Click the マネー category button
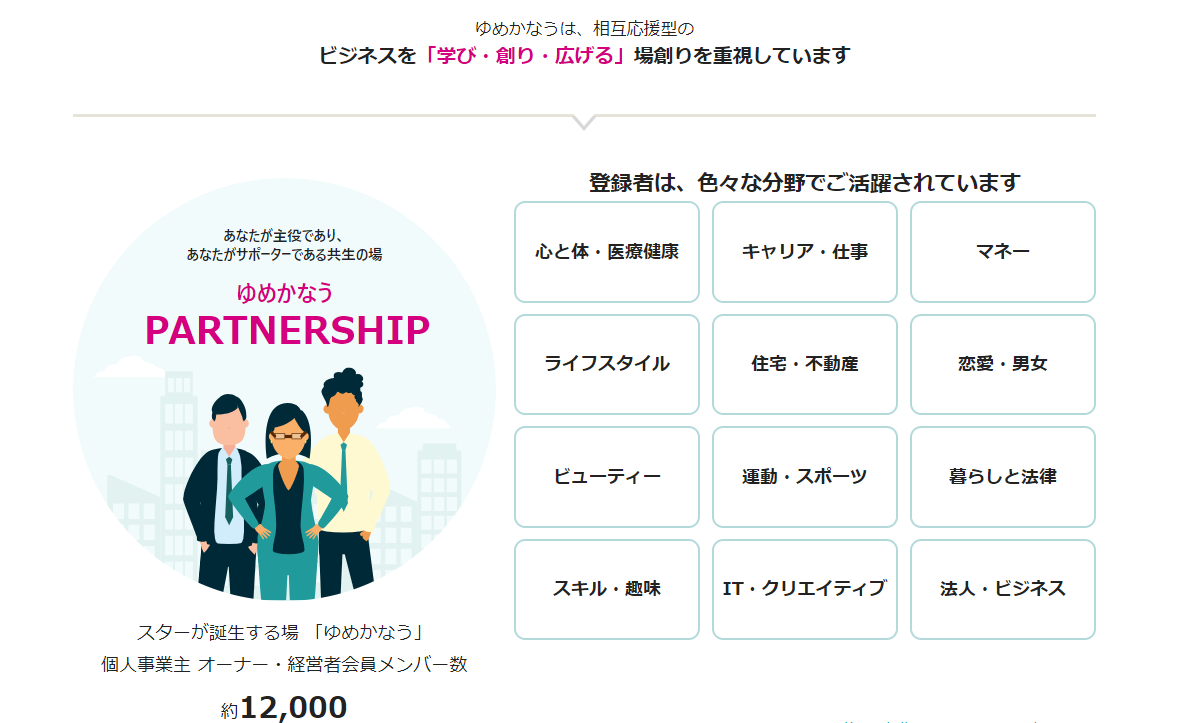Screen dimensions: 1179x723 click(x=1002, y=252)
